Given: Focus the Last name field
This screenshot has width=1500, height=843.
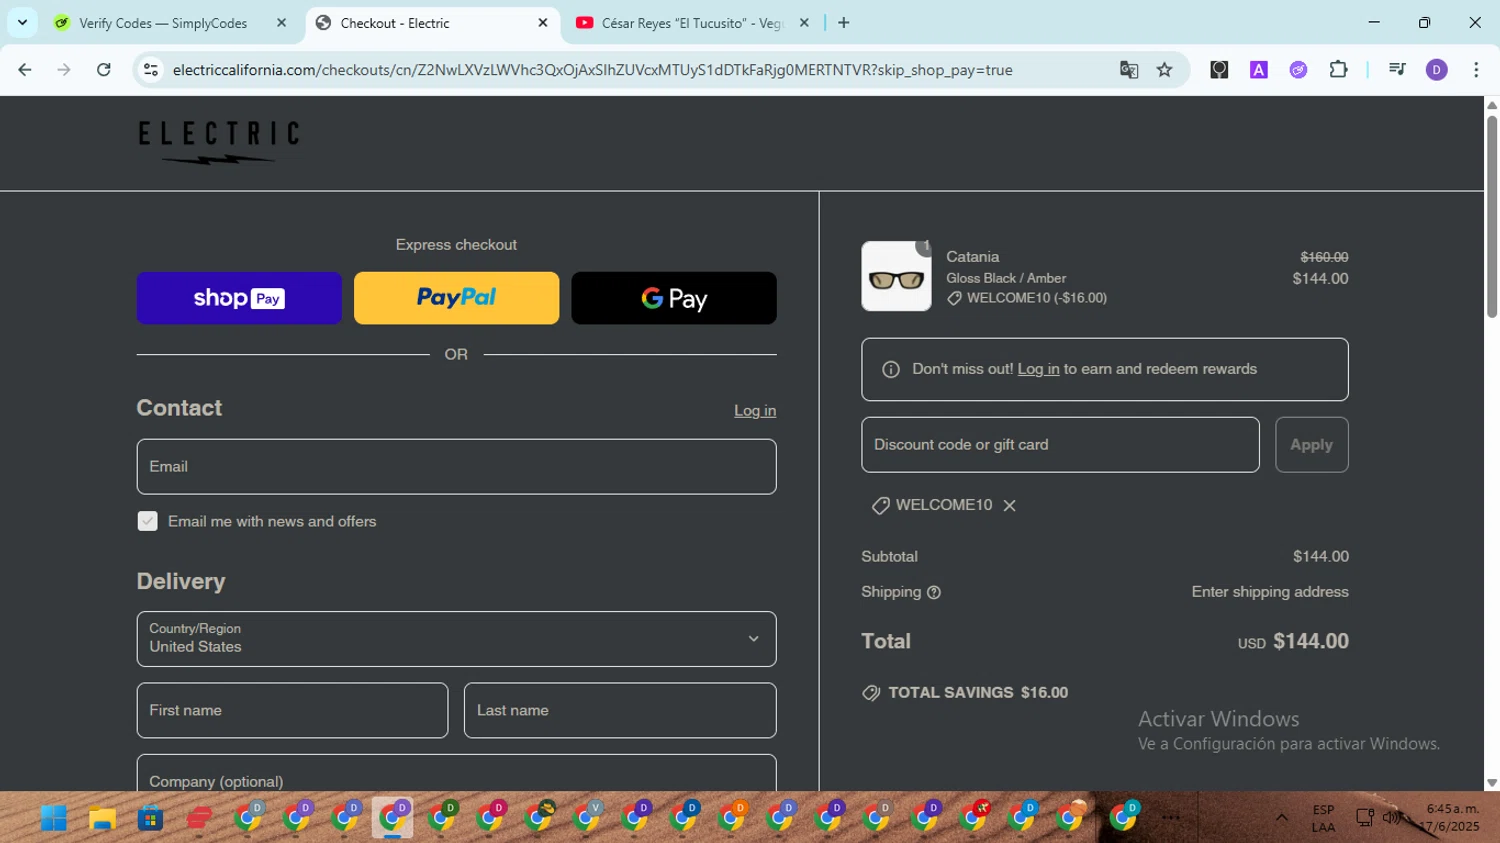Looking at the screenshot, I should pyautogui.click(x=620, y=711).
